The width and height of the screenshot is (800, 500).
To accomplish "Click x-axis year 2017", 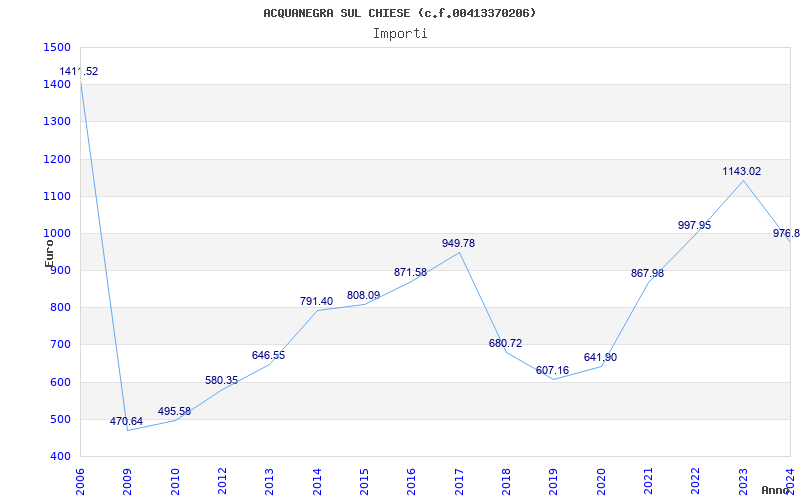I will [x=459, y=482].
